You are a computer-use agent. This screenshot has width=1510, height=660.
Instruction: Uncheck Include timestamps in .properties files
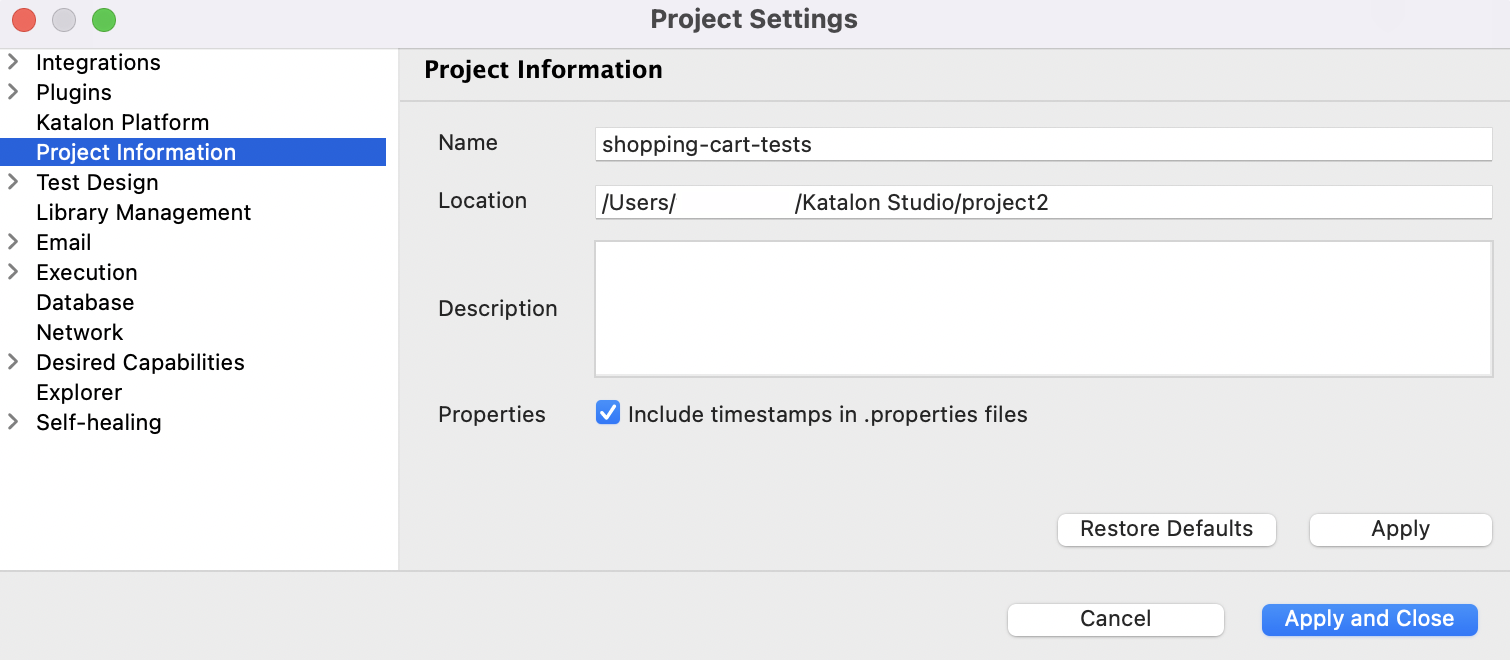(x=608, y=413)
